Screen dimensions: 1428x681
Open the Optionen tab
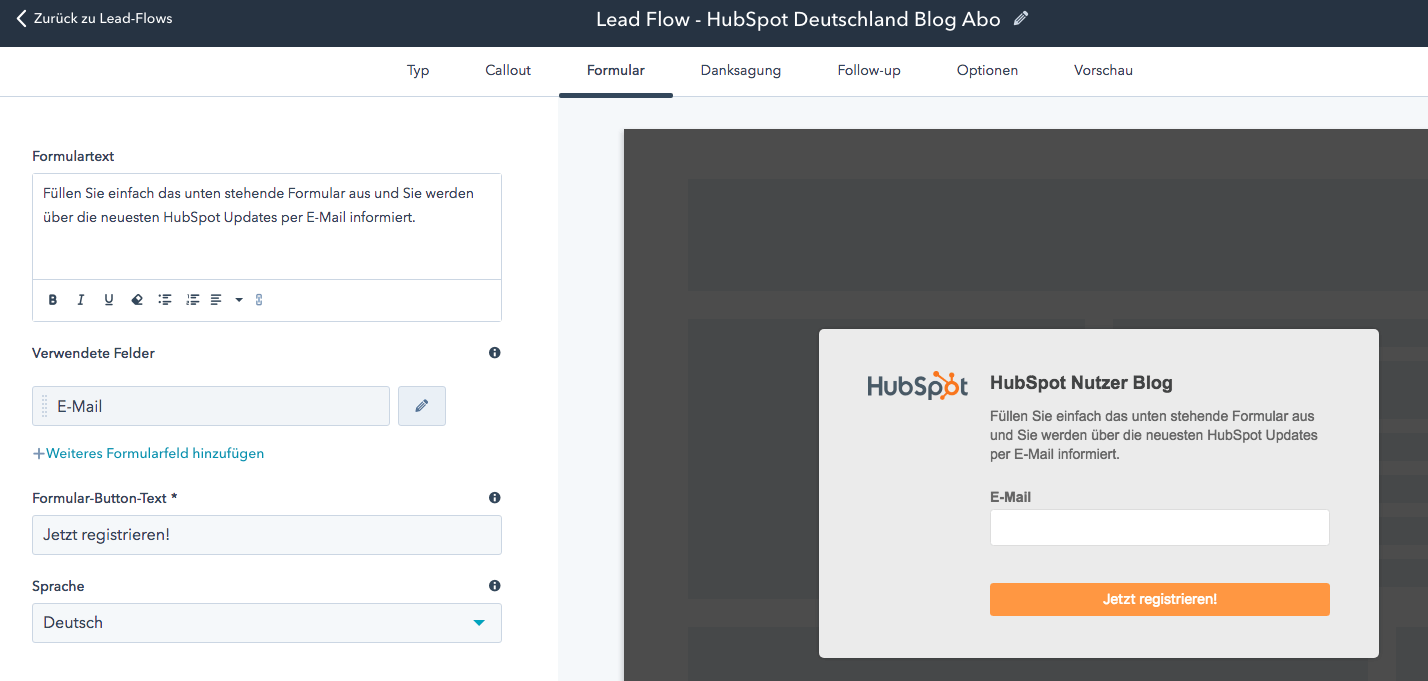click(987, 71)
